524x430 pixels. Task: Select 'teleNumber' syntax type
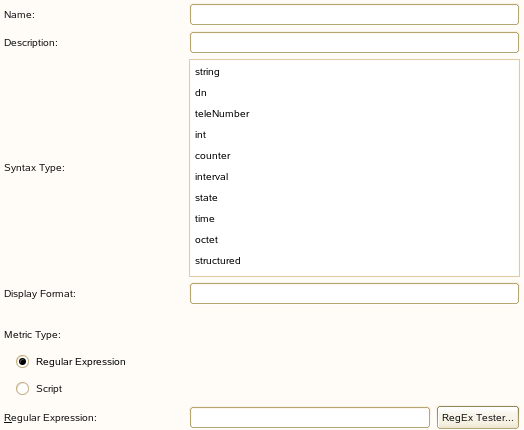[354, 114]
